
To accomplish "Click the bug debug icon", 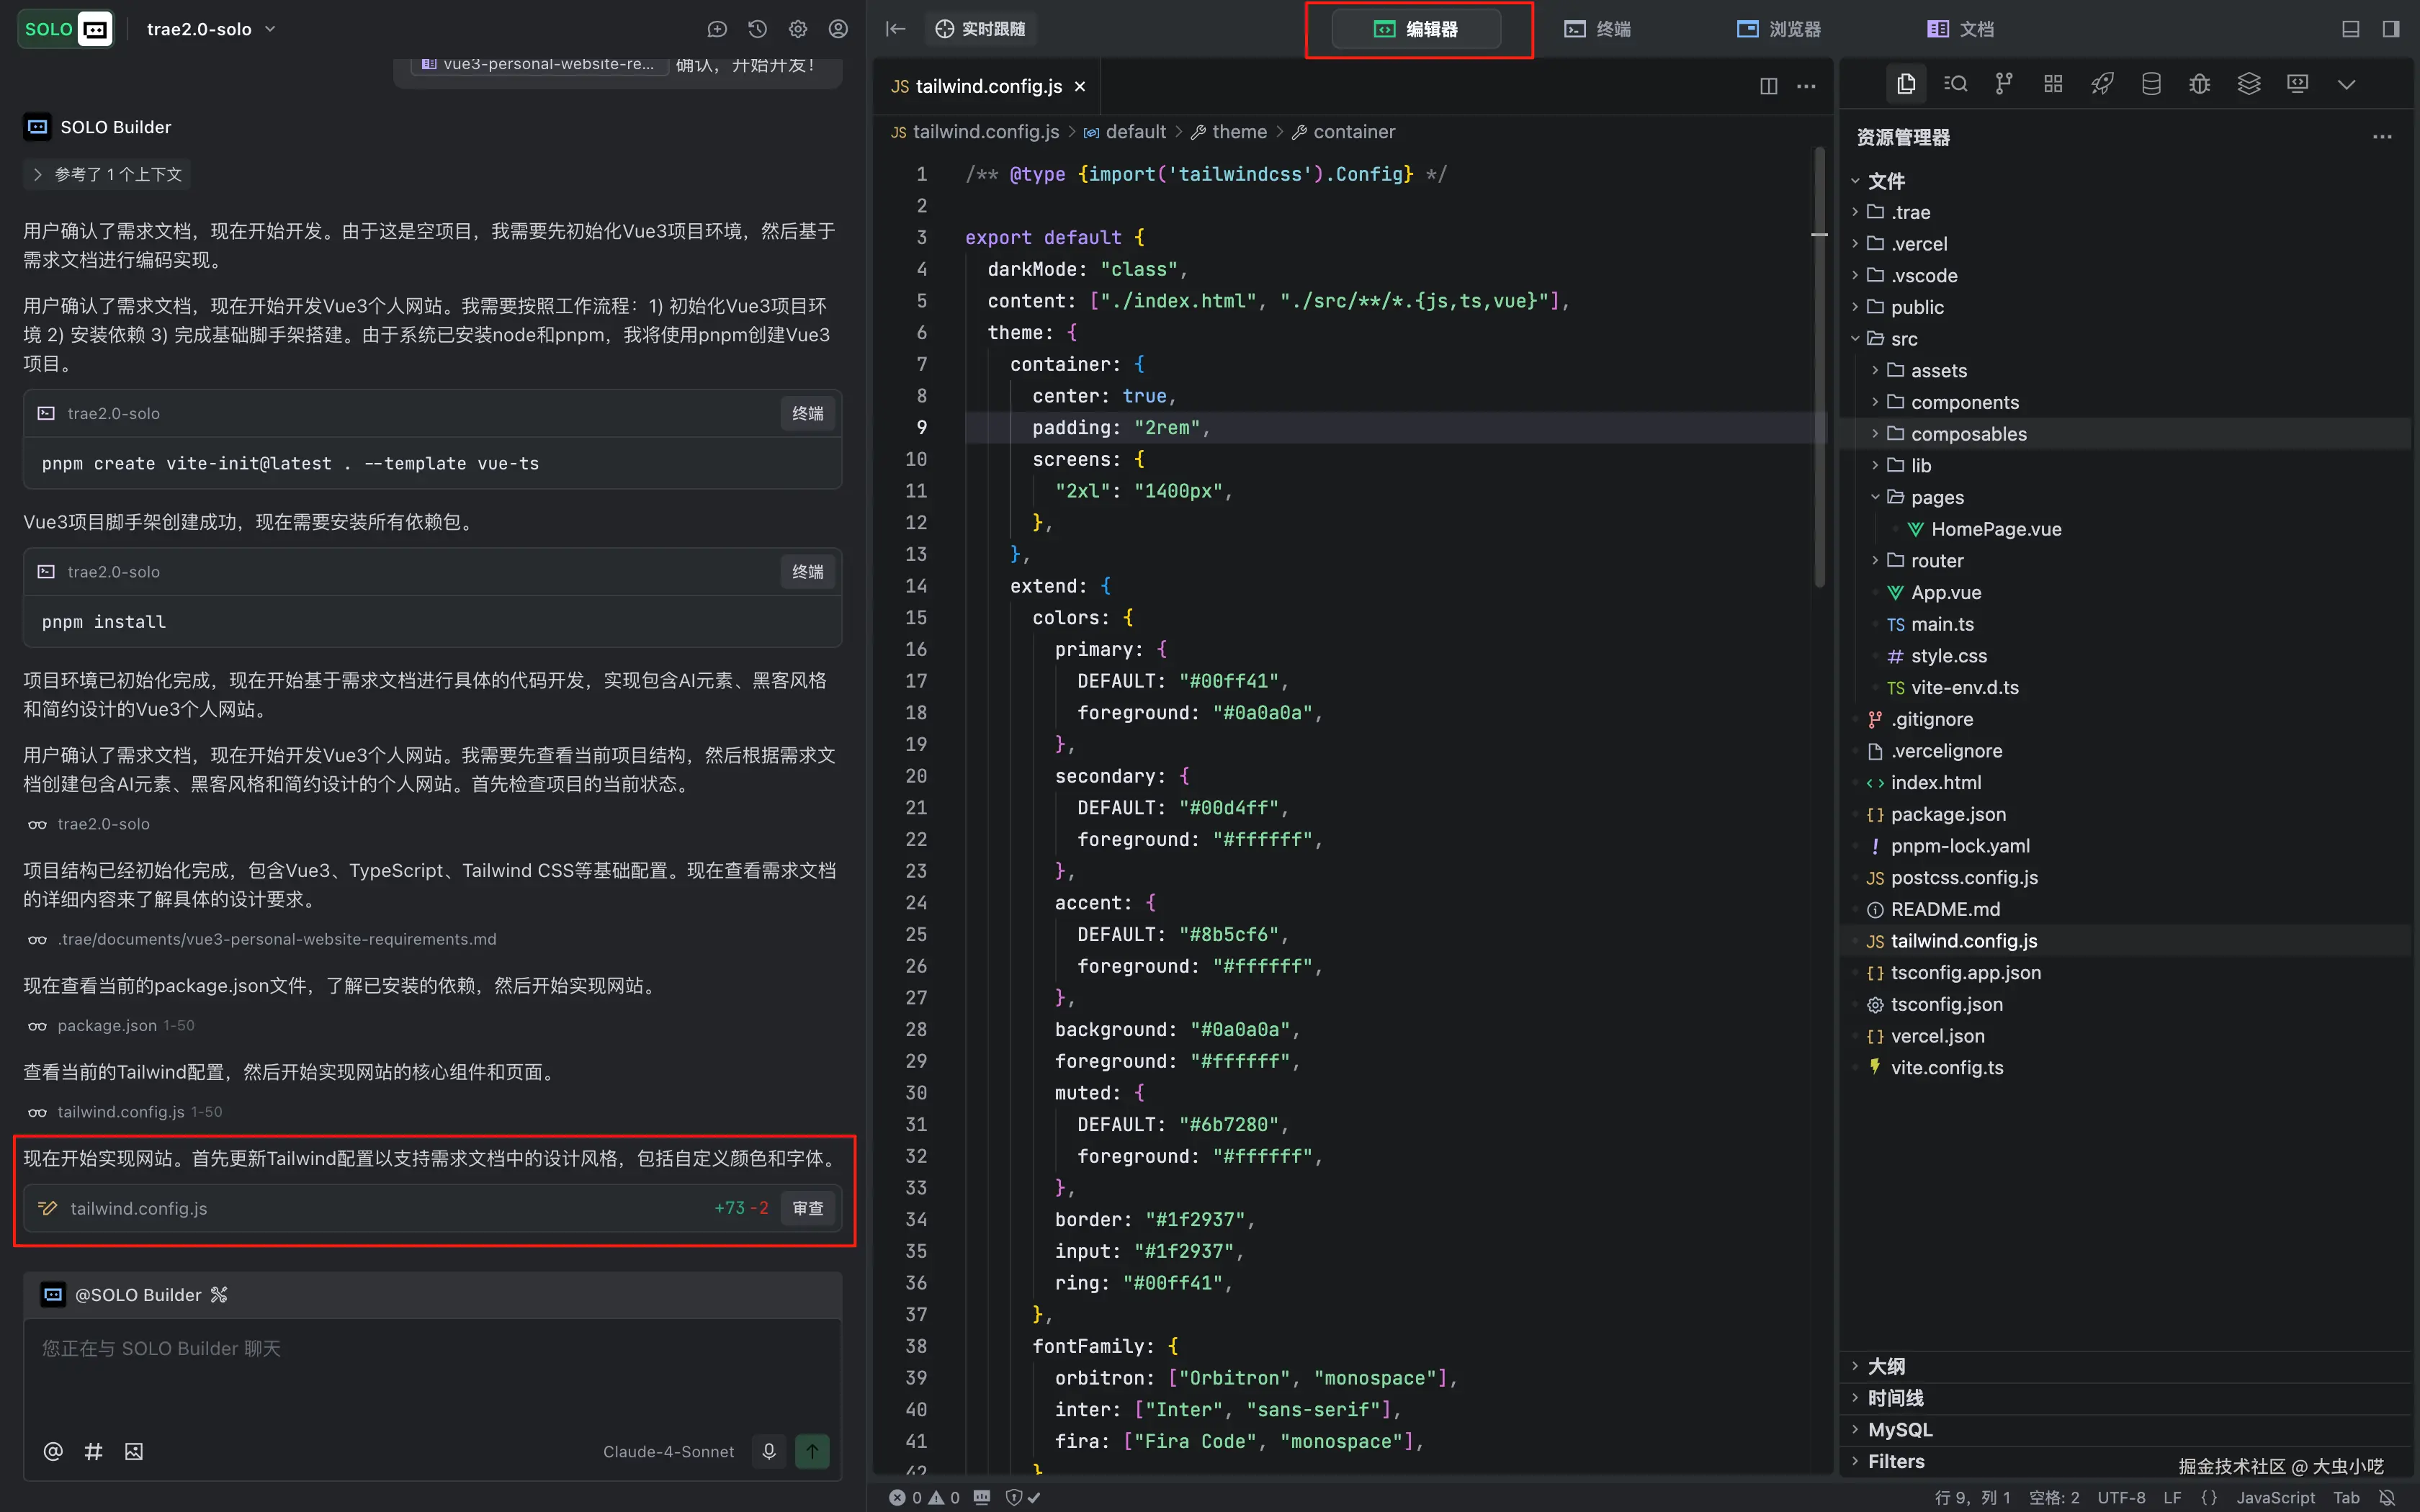I will [2199, 84].
